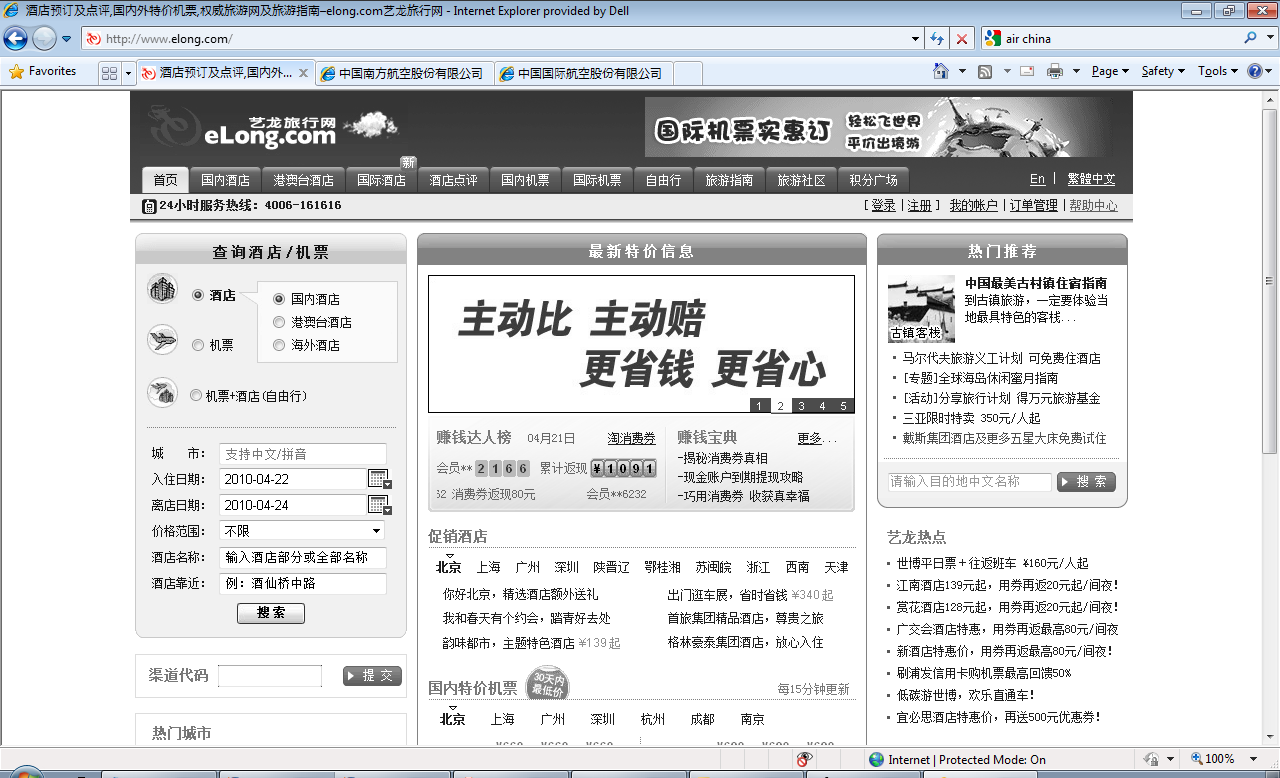Click the Refresh page icon
Image resolution: width=1280 pixels, height=778 pixels.
click(937, 39)
